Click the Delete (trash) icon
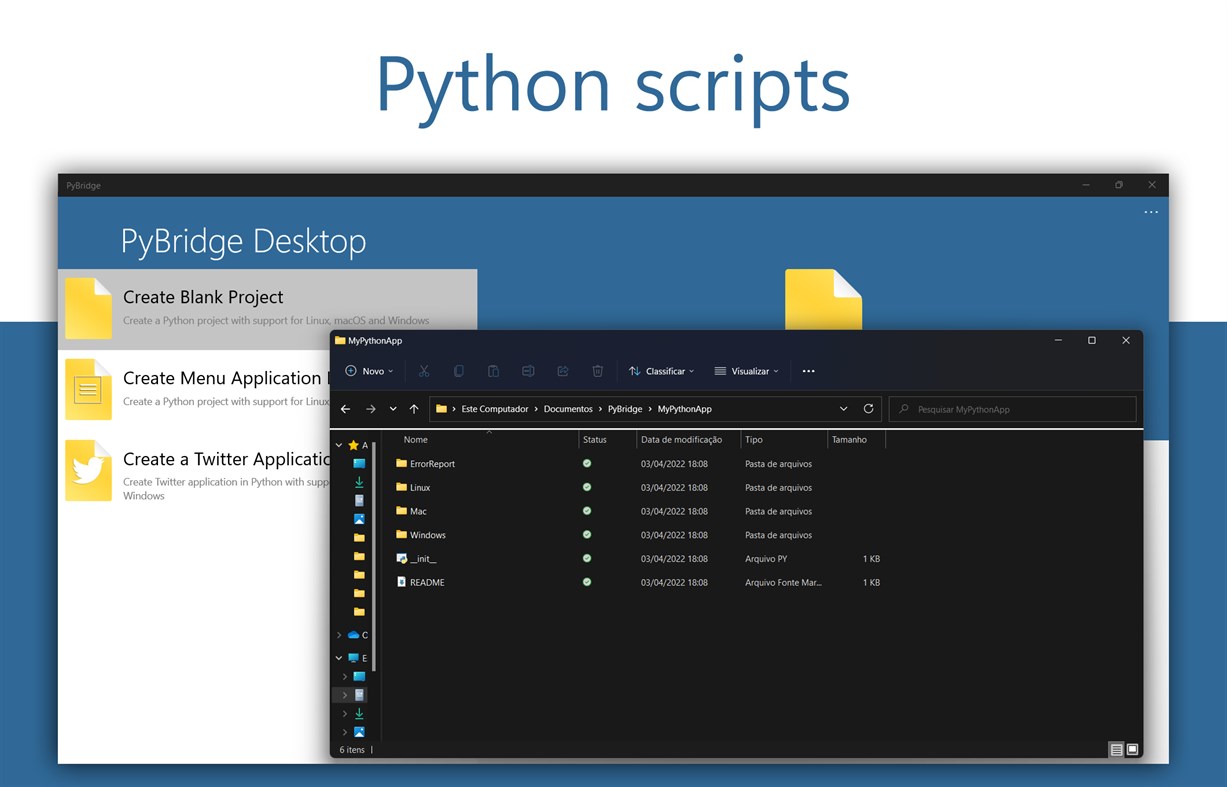 tap(598, 371)
